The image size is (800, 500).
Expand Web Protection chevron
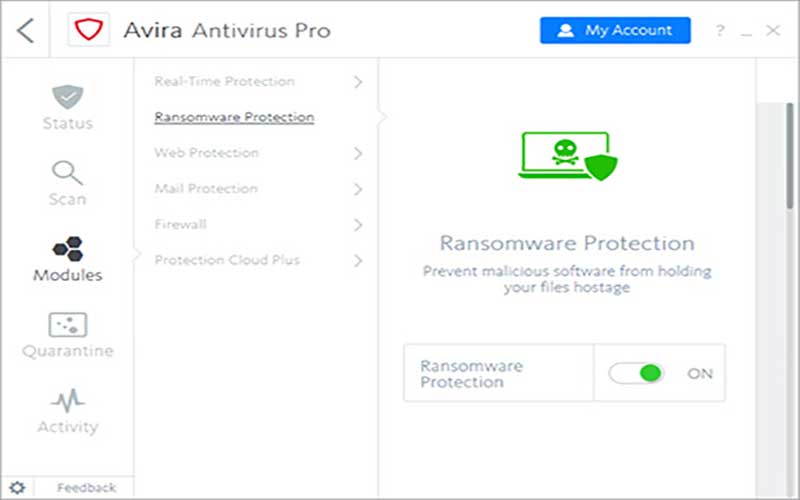(358, 153)
